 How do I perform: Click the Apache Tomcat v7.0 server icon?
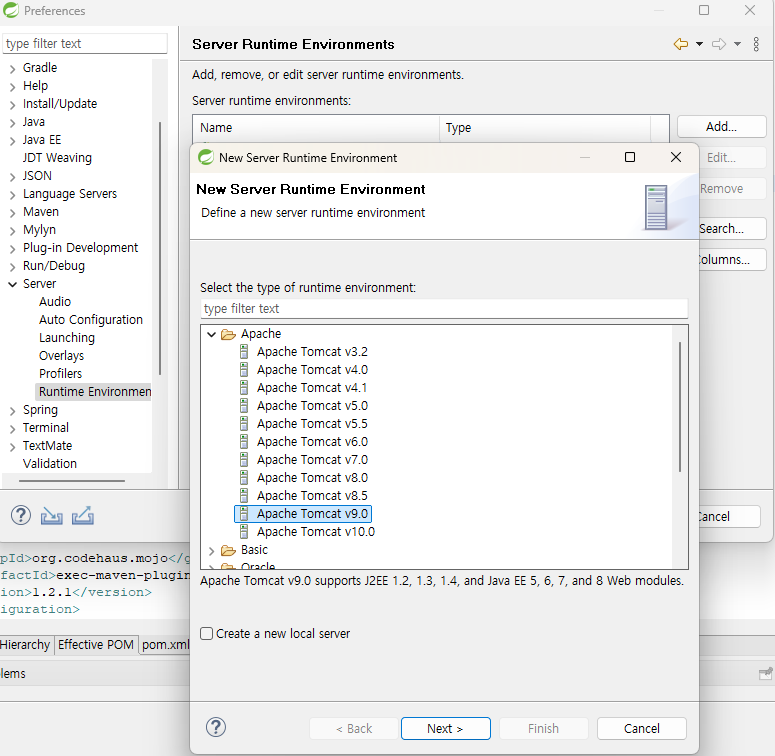tap(244, 460)
